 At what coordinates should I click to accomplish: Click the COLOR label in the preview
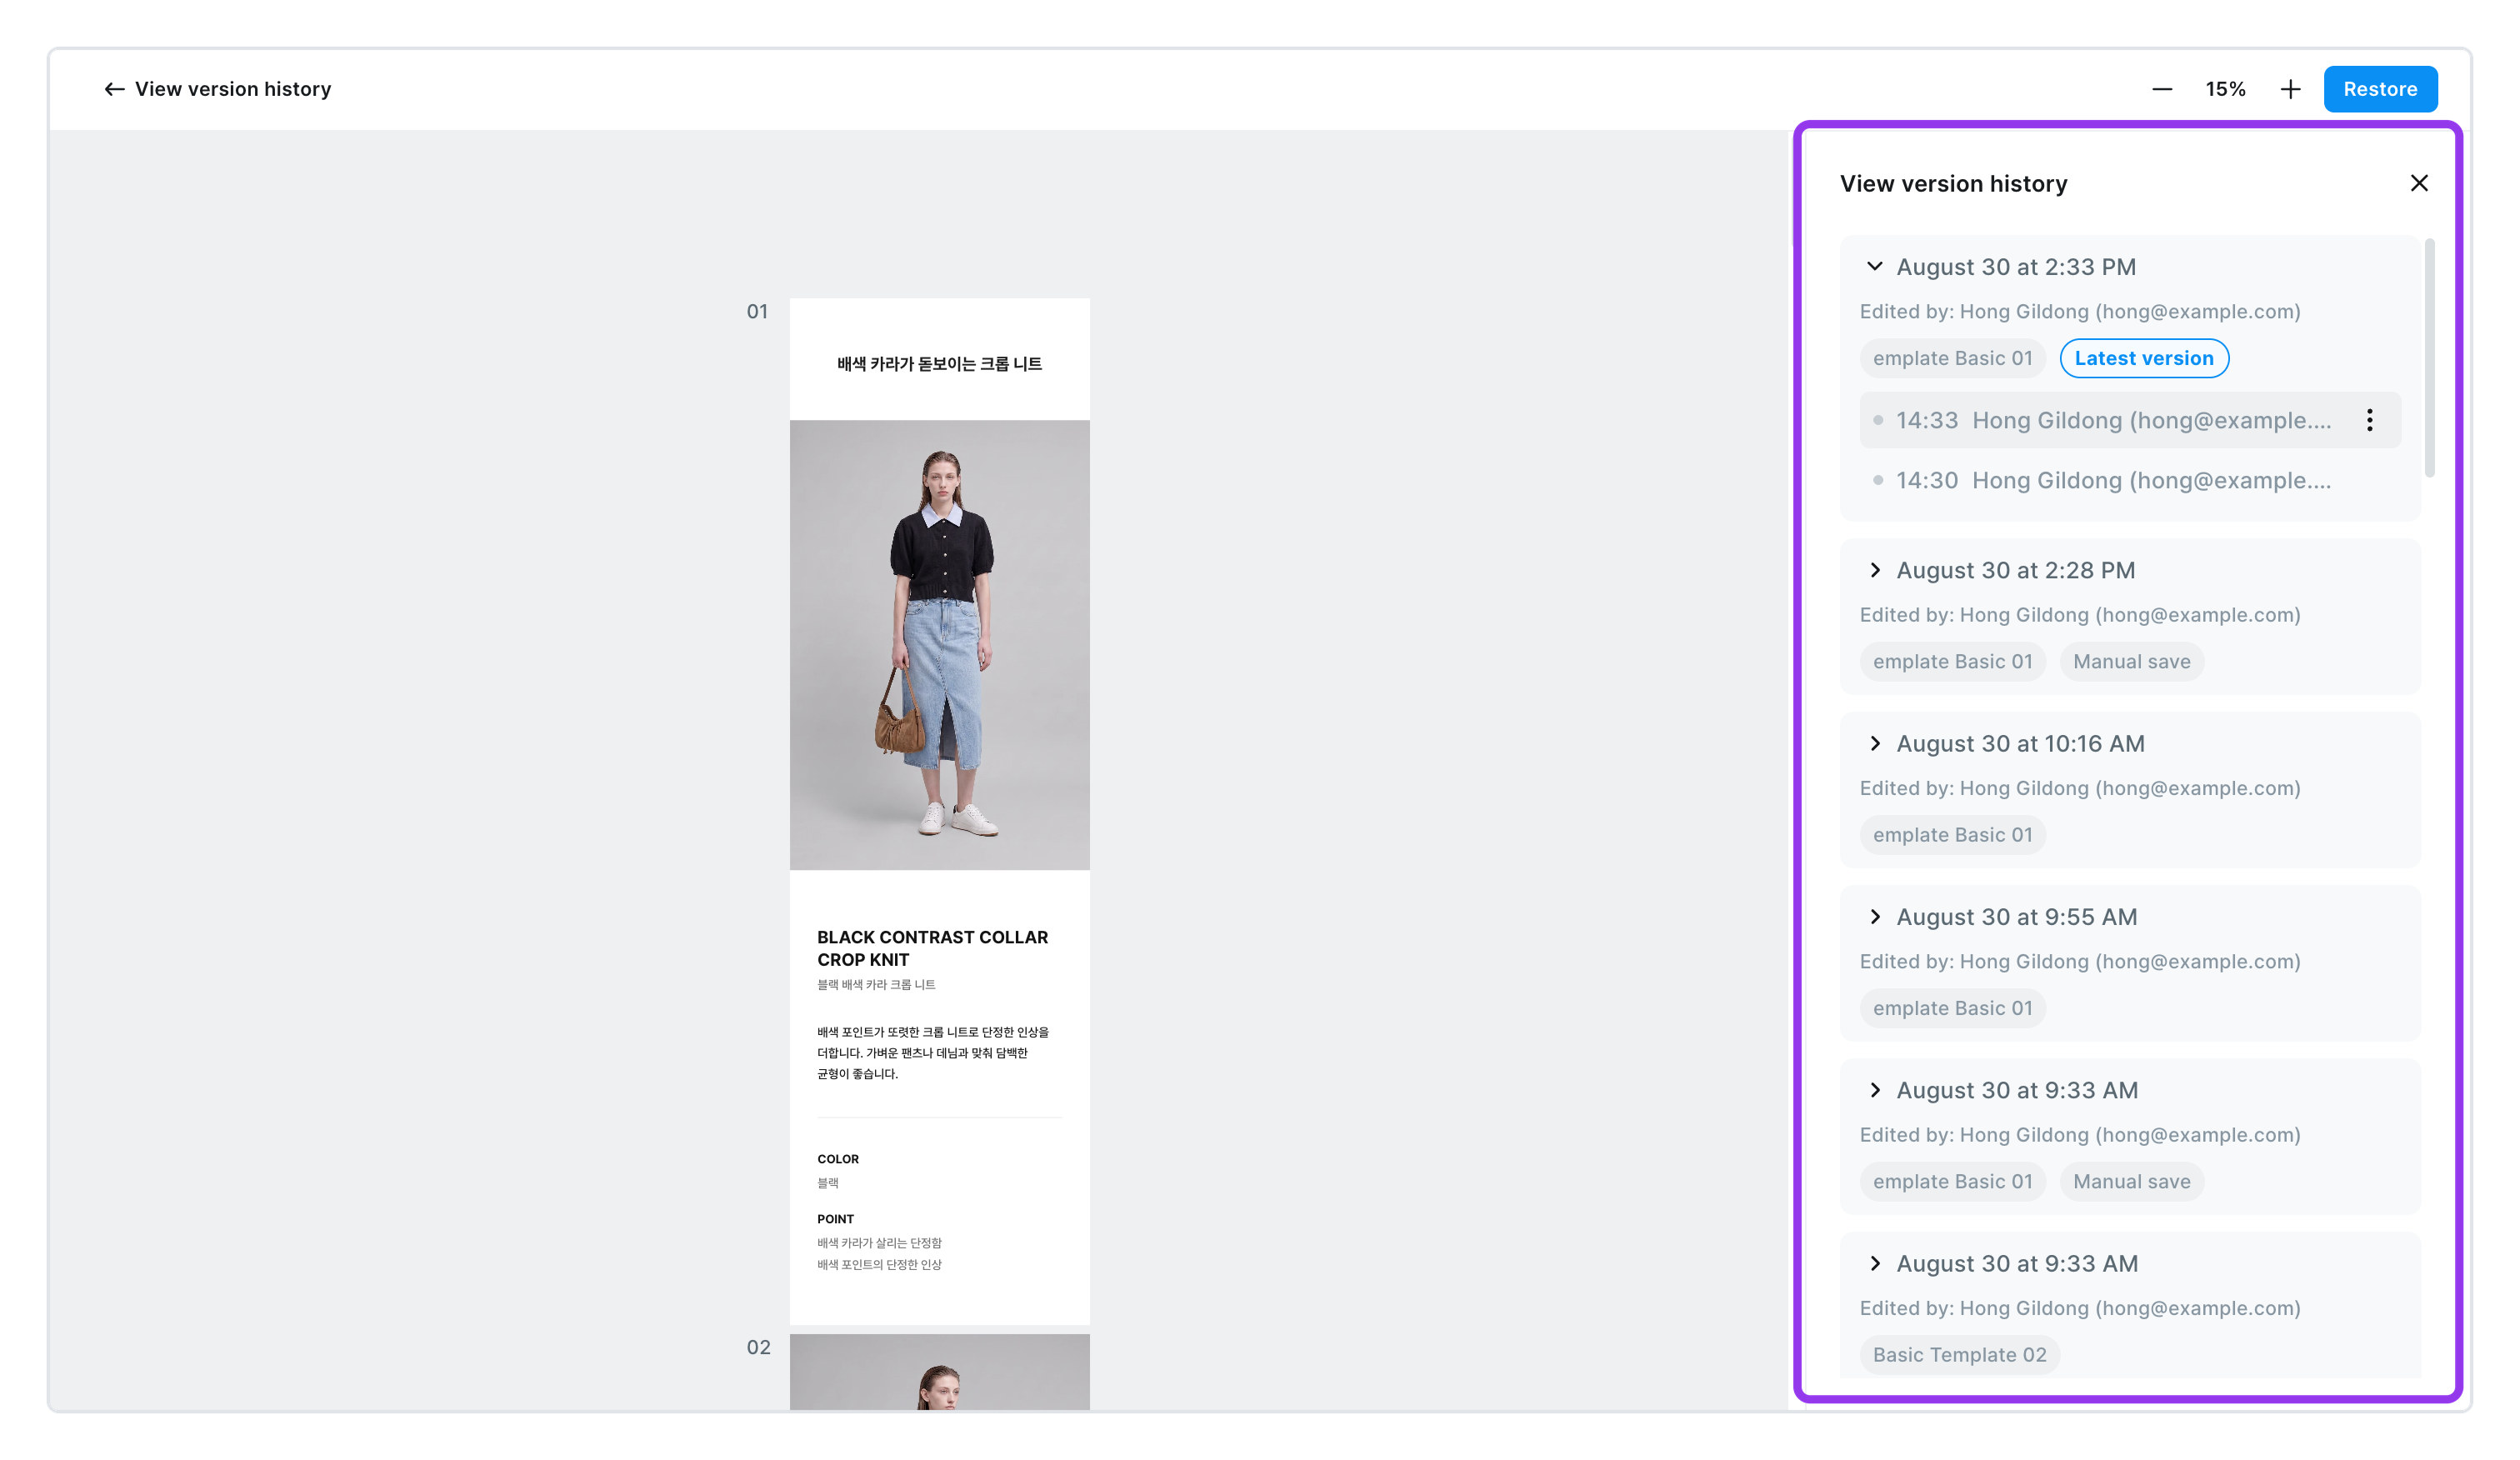point(838,1159)
